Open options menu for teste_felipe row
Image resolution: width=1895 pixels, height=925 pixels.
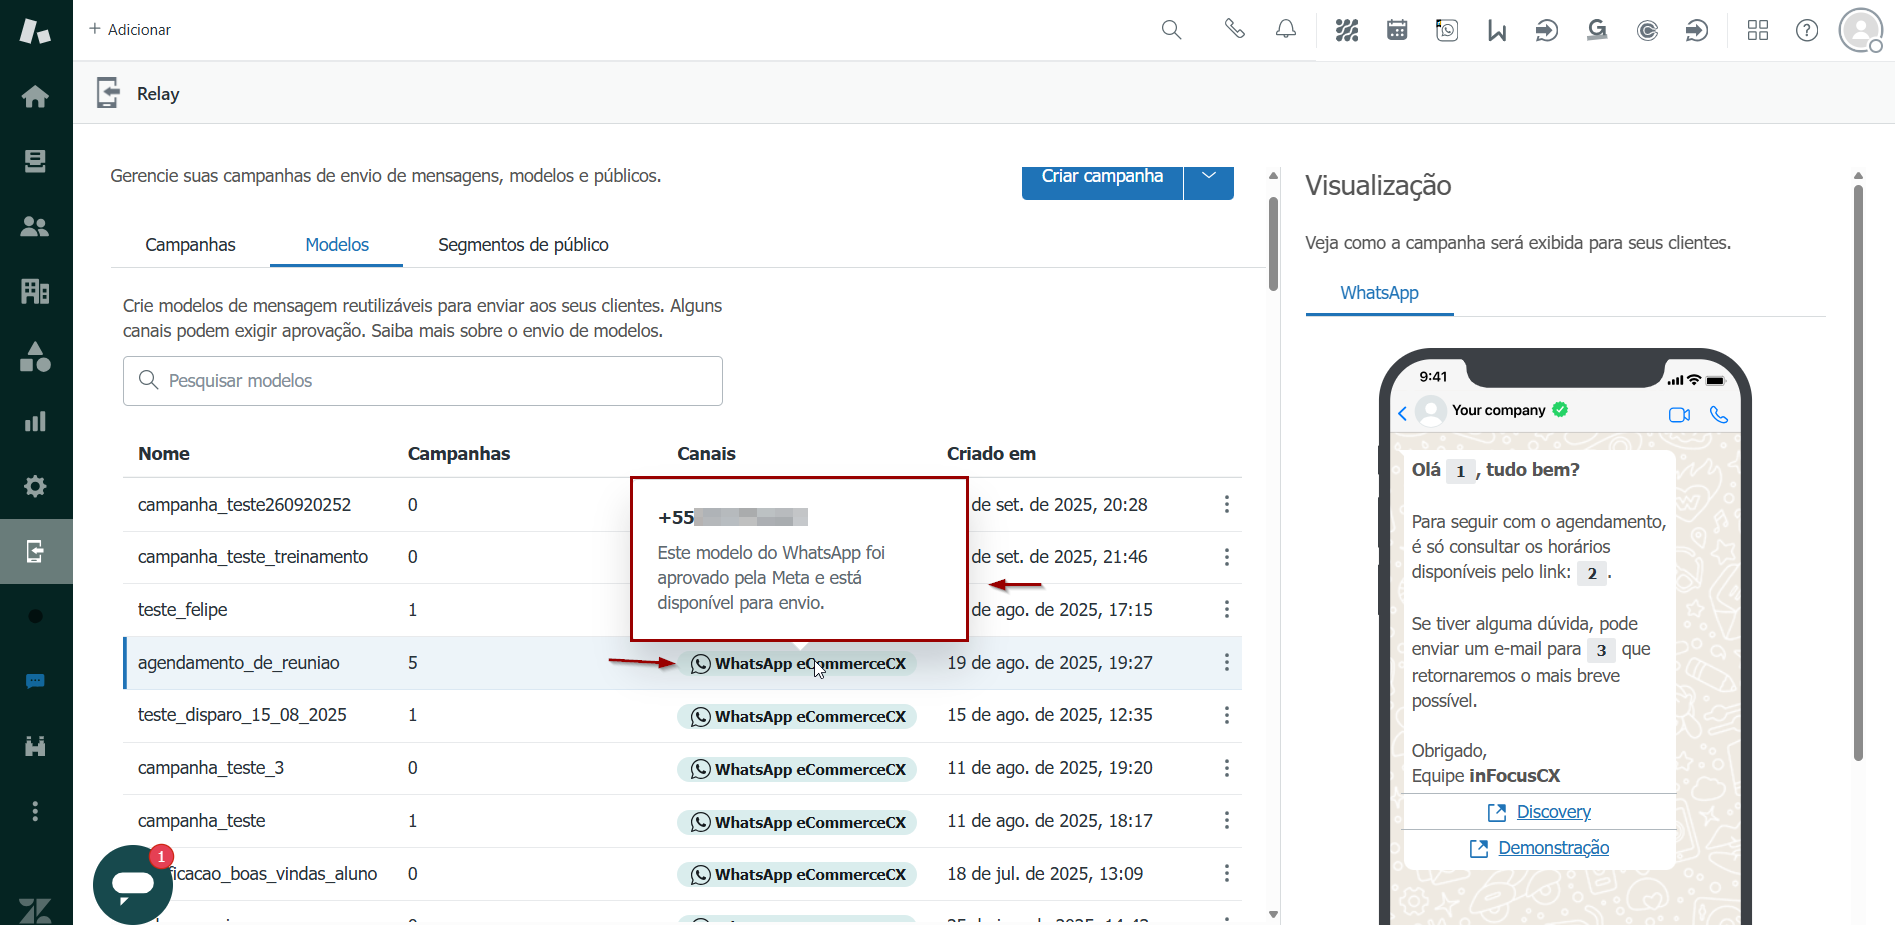pos(1227,610)
